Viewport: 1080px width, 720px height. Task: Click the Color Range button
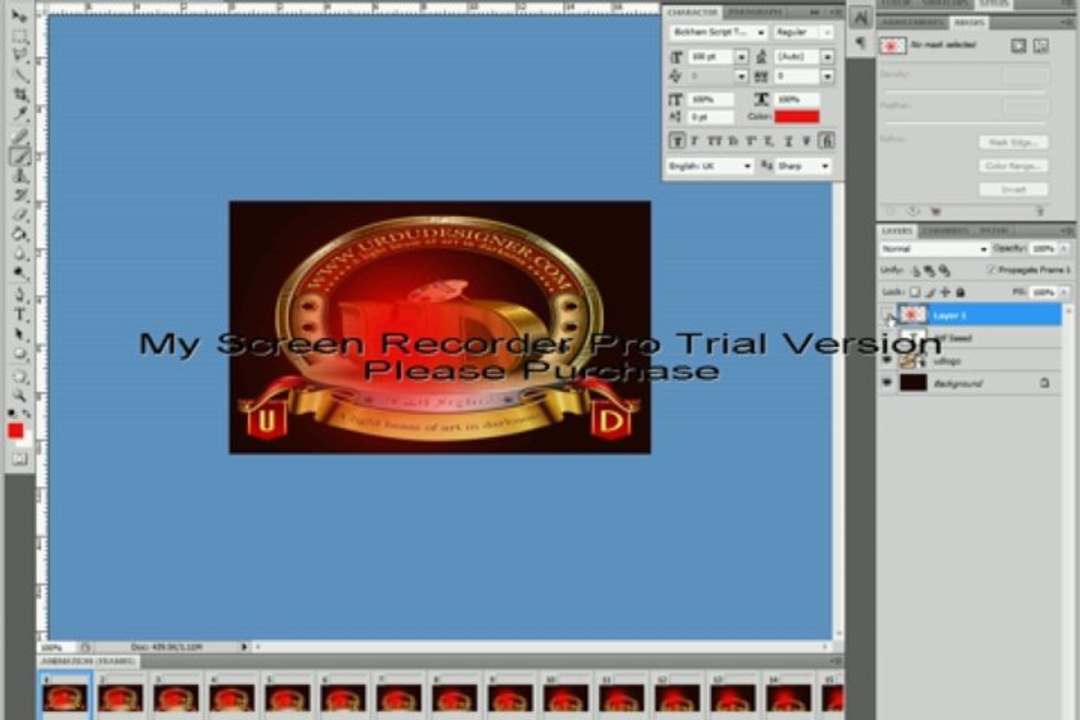pyautogui.click(x=1013, y=166)
